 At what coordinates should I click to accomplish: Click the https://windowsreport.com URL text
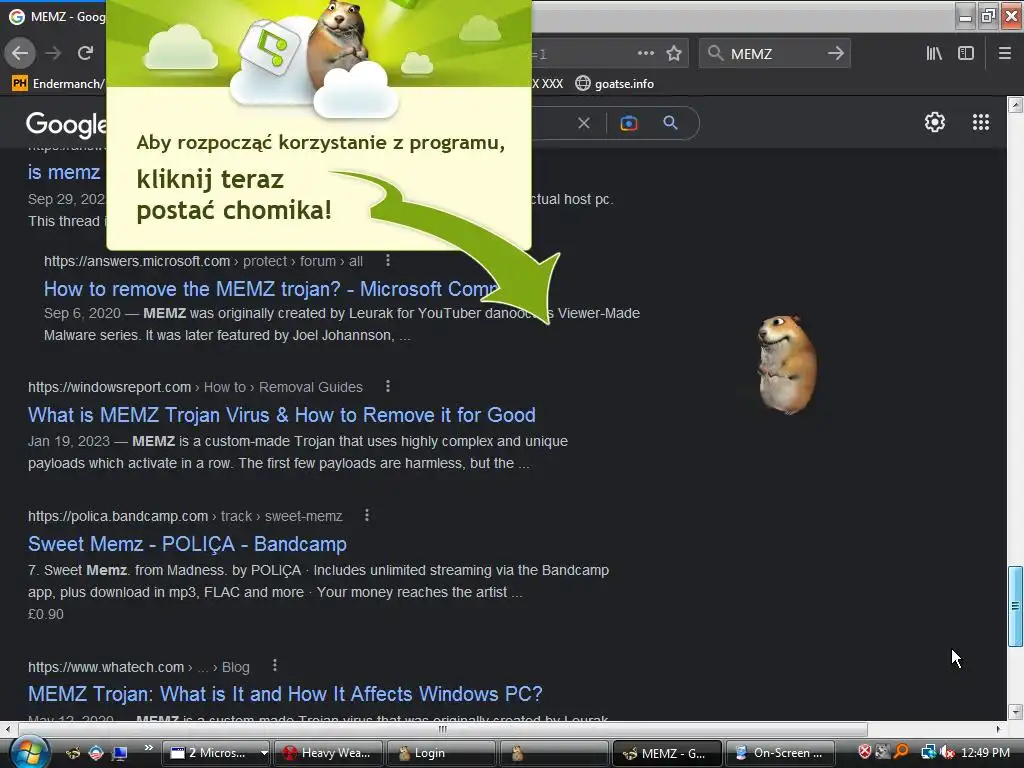pyautogui.click(x=109, y=387)
